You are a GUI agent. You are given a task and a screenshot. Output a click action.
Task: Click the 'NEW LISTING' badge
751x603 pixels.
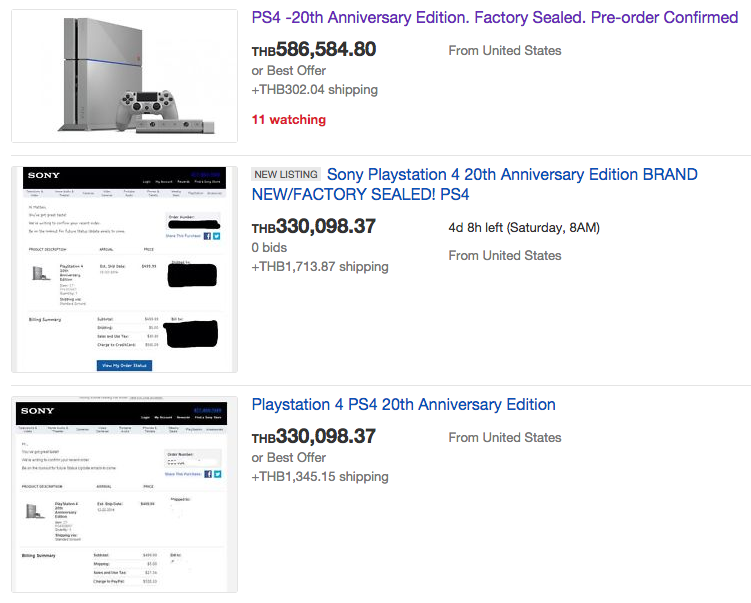coord(286,174)
